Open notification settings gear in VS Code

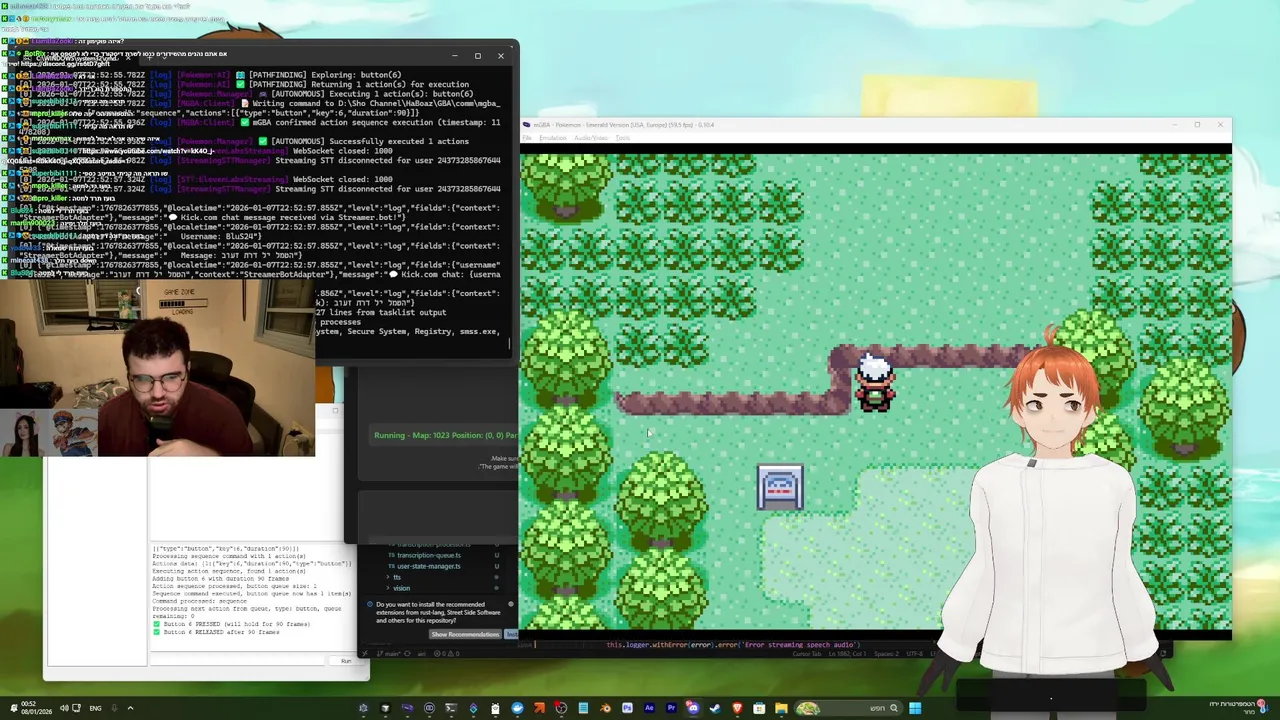511,604
